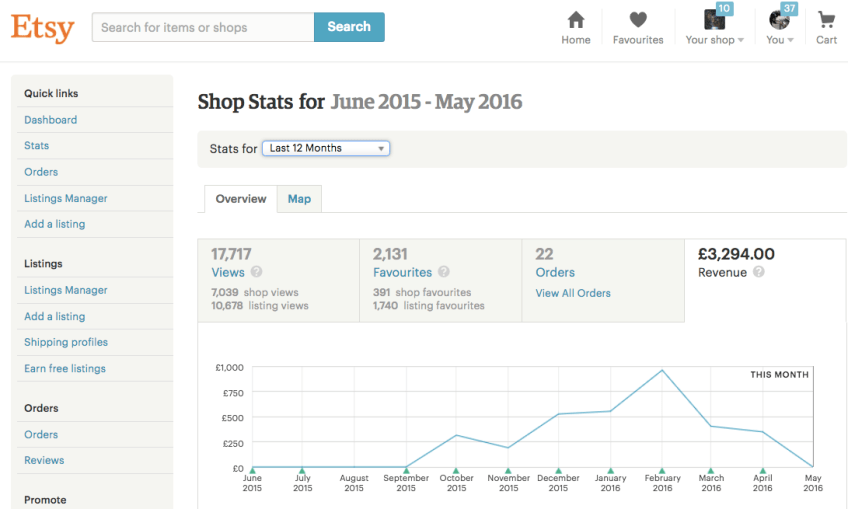Select the Overview tab

tap(241, 199)
